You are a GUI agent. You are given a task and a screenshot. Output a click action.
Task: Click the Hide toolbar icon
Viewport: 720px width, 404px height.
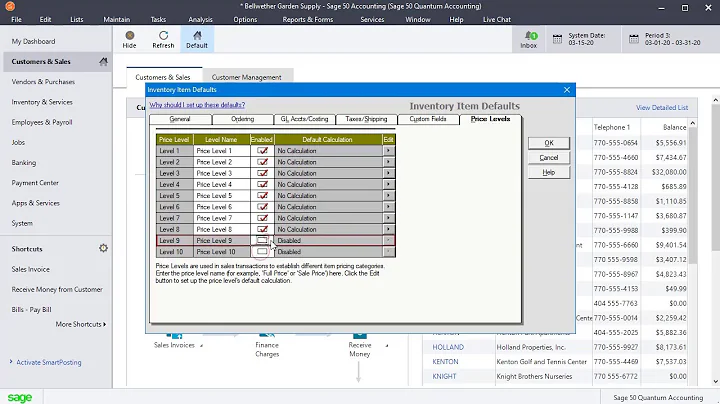pyautogui.click(x=129, y=35)
